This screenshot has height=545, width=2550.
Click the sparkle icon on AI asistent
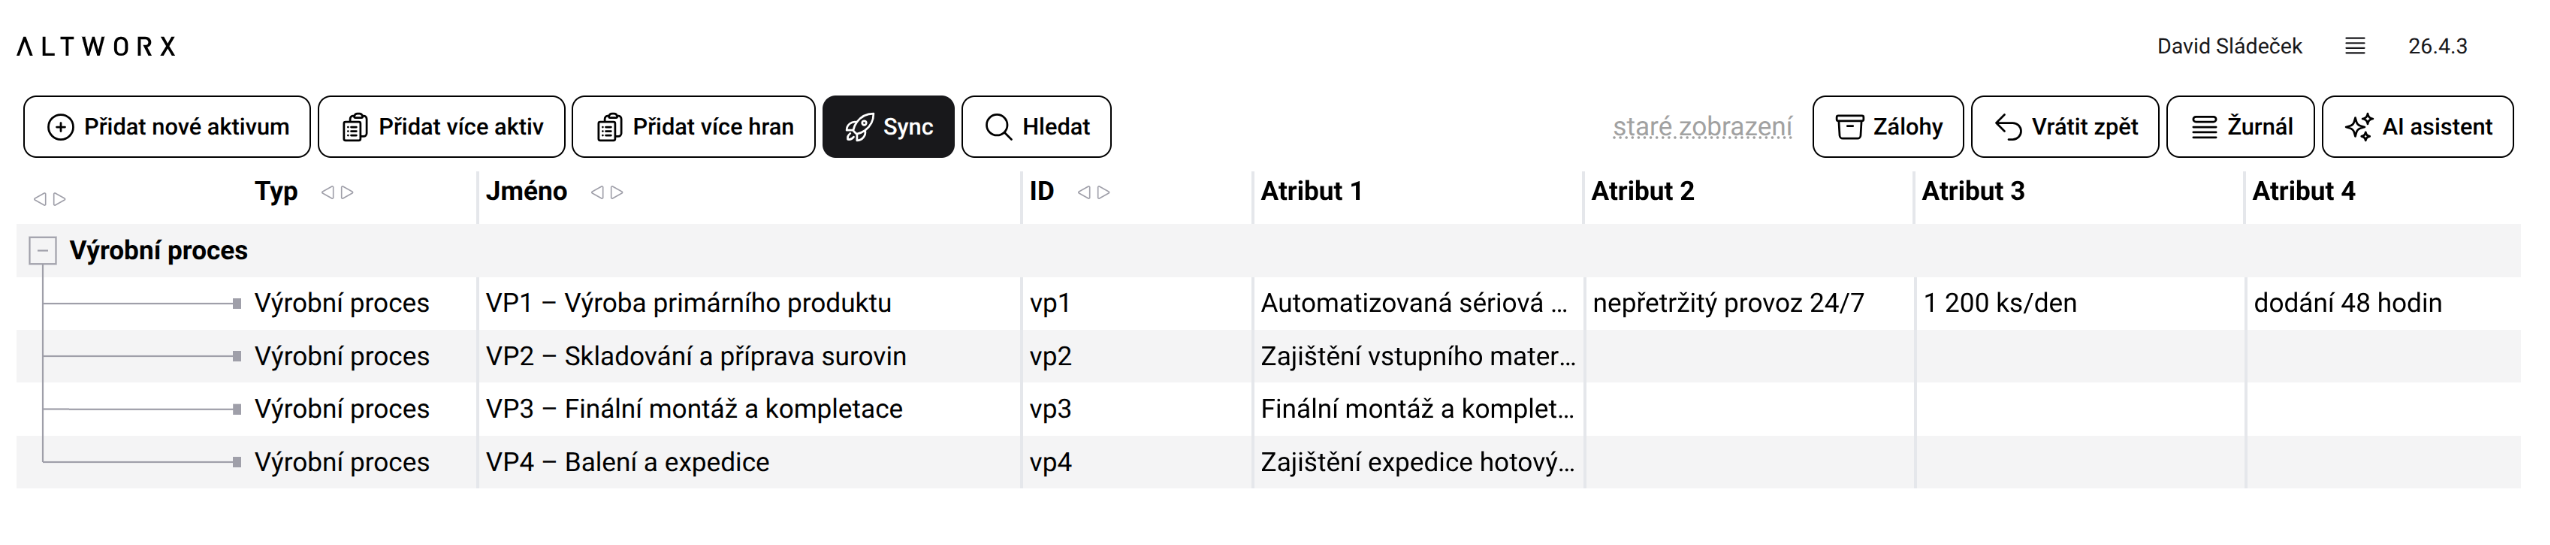point(2359,127)
